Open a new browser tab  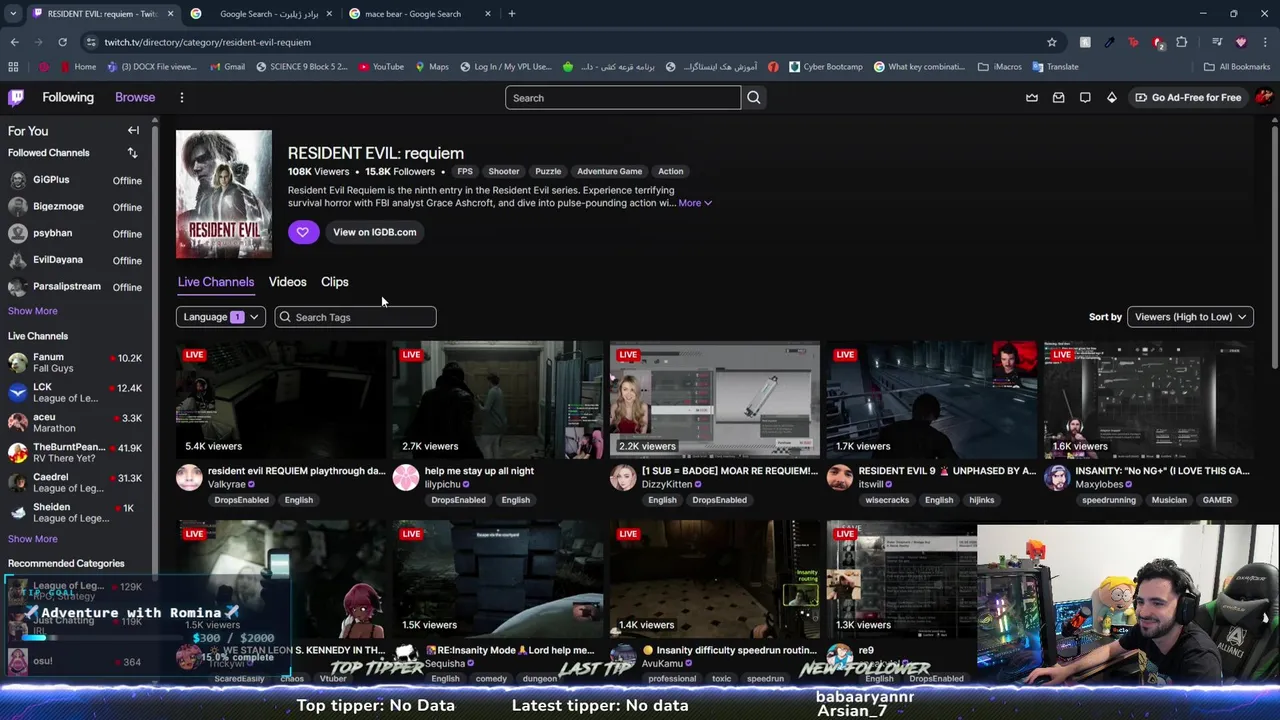(x=511, y=14)
